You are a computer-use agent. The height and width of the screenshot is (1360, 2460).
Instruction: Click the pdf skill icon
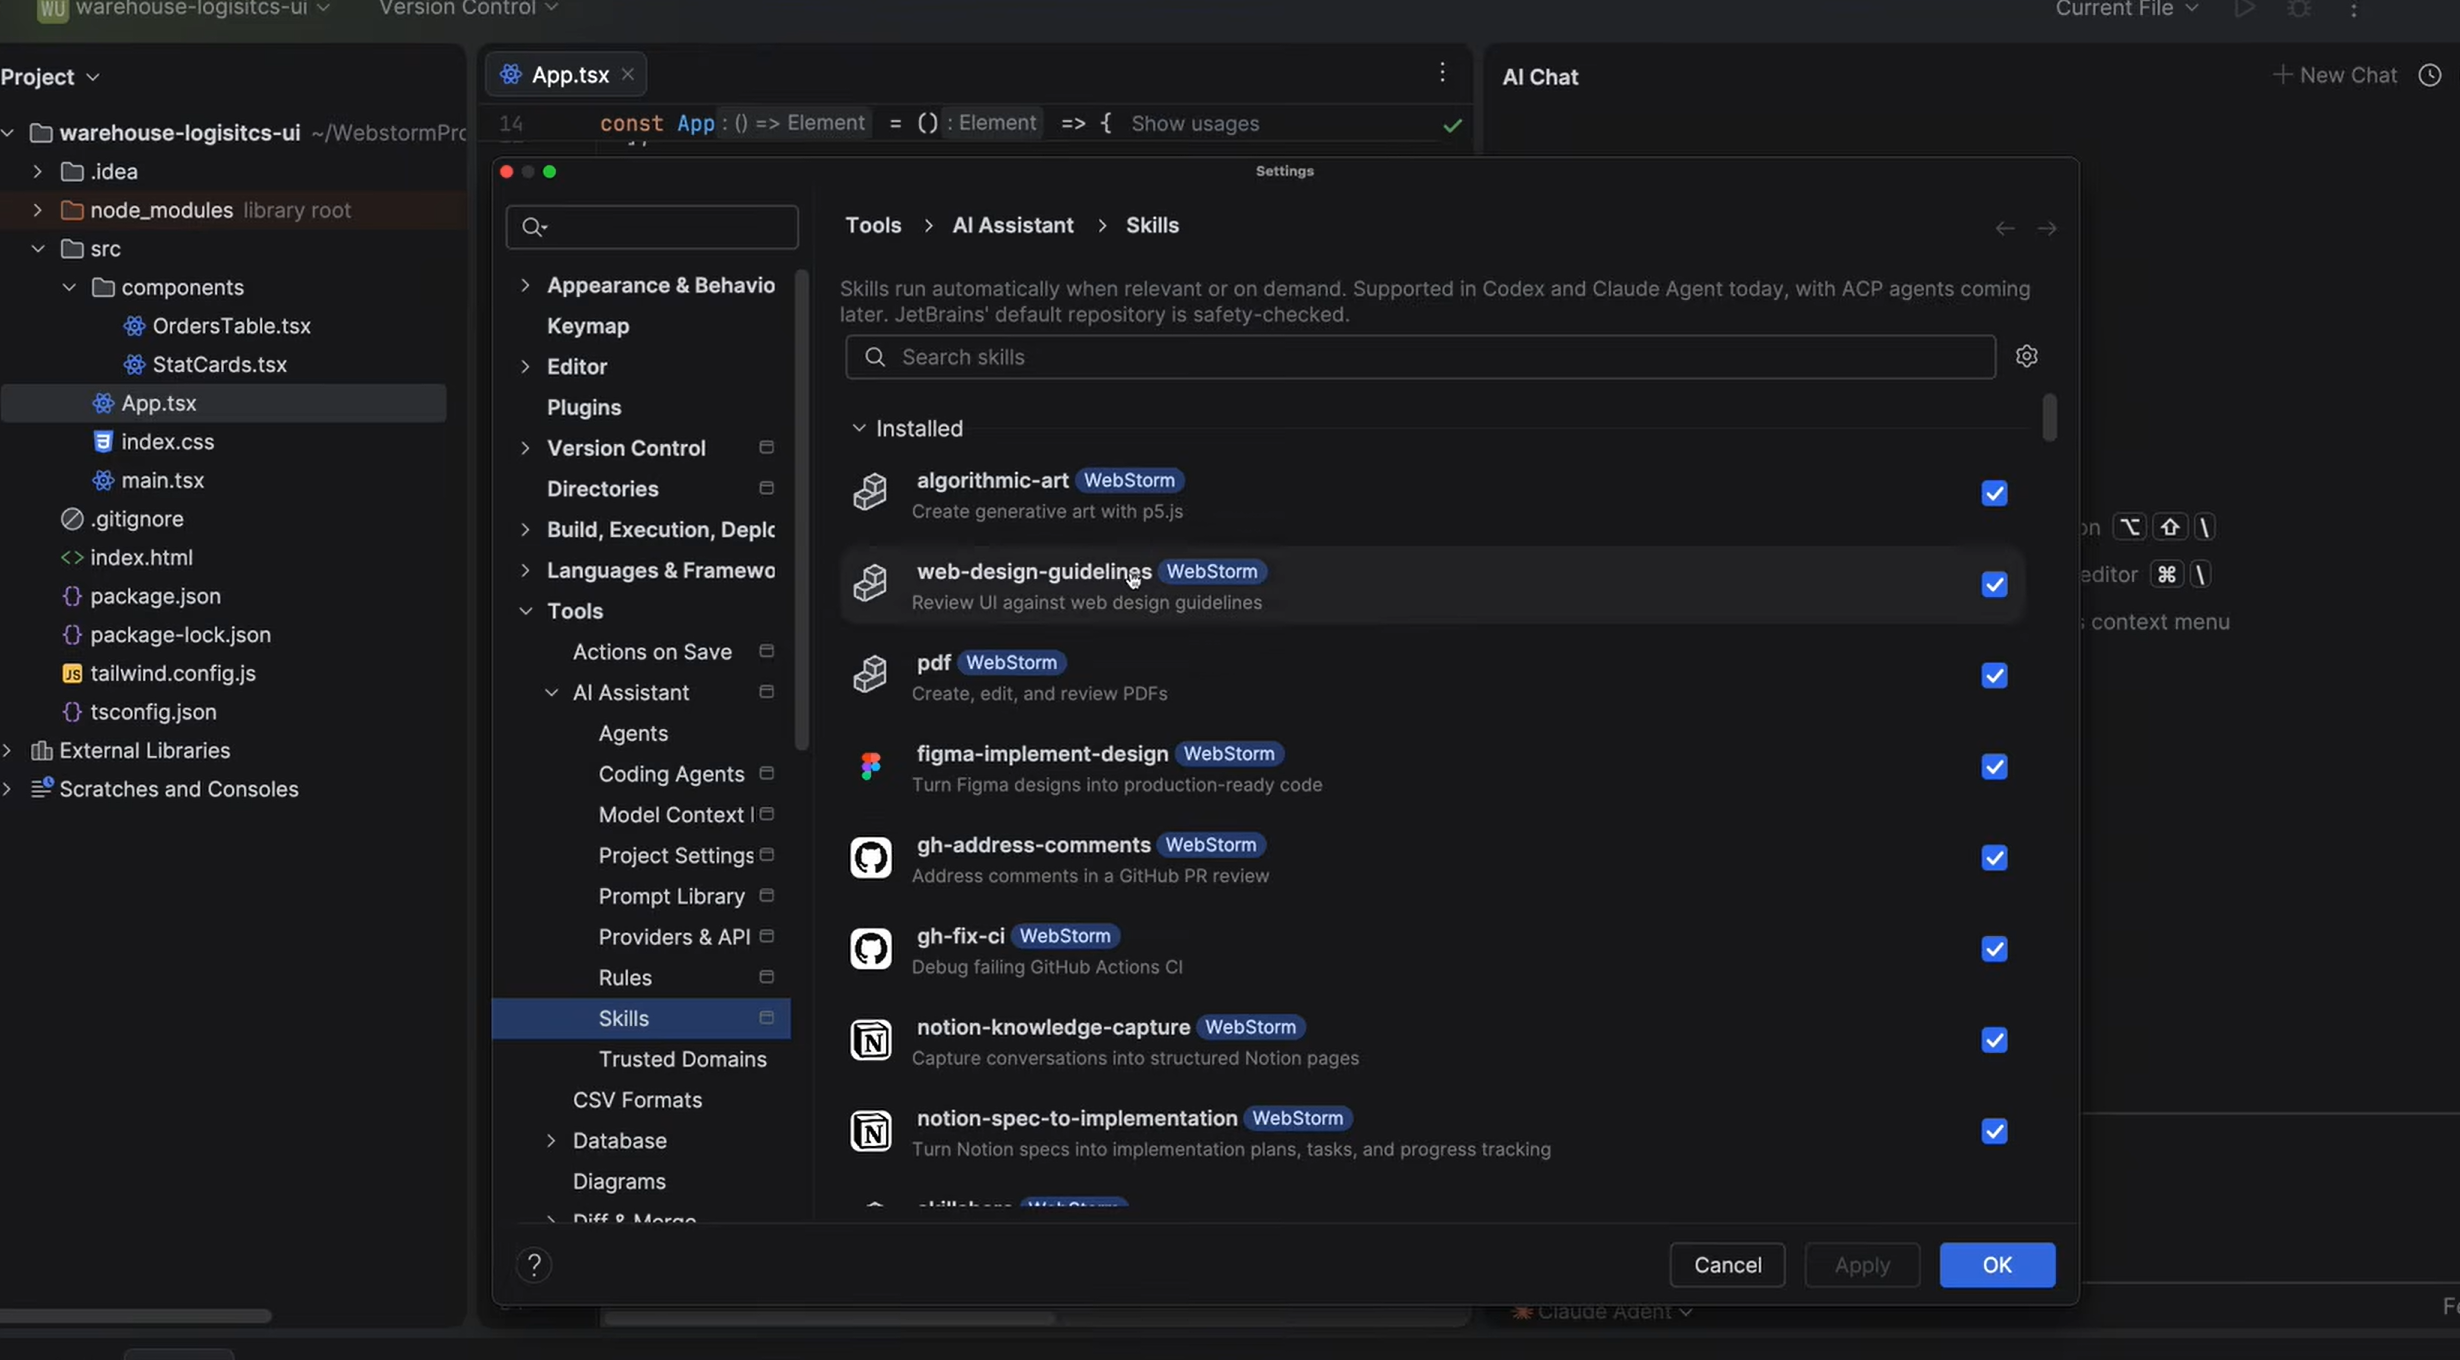coord(870,674)
